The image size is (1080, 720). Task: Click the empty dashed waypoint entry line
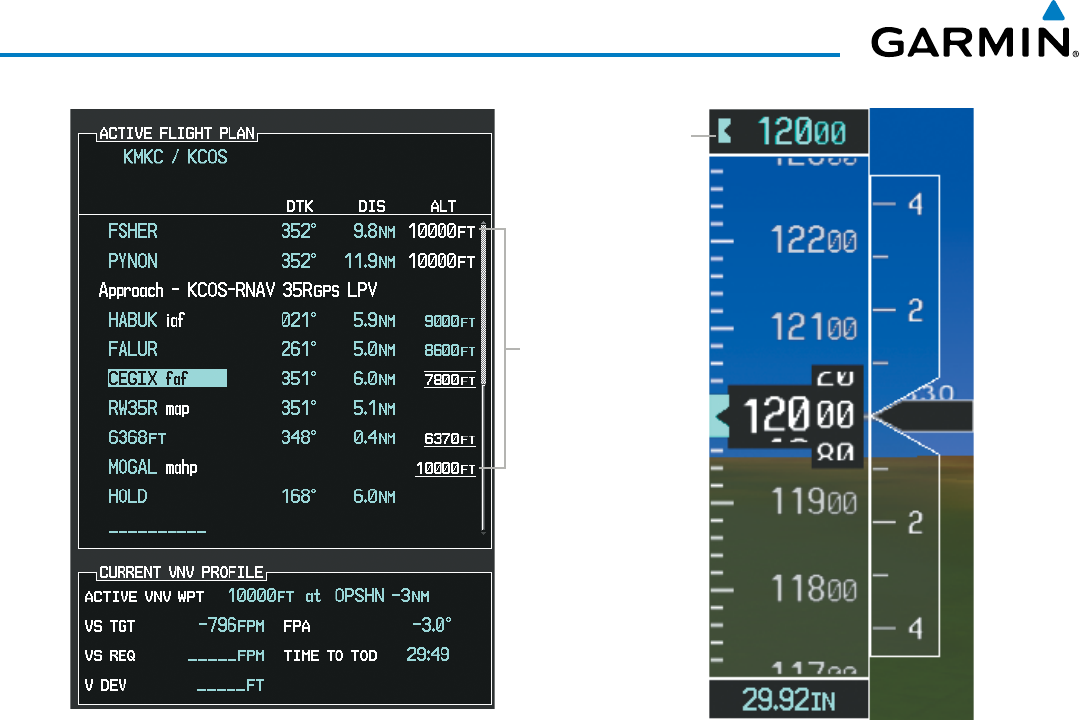[157, 531]
